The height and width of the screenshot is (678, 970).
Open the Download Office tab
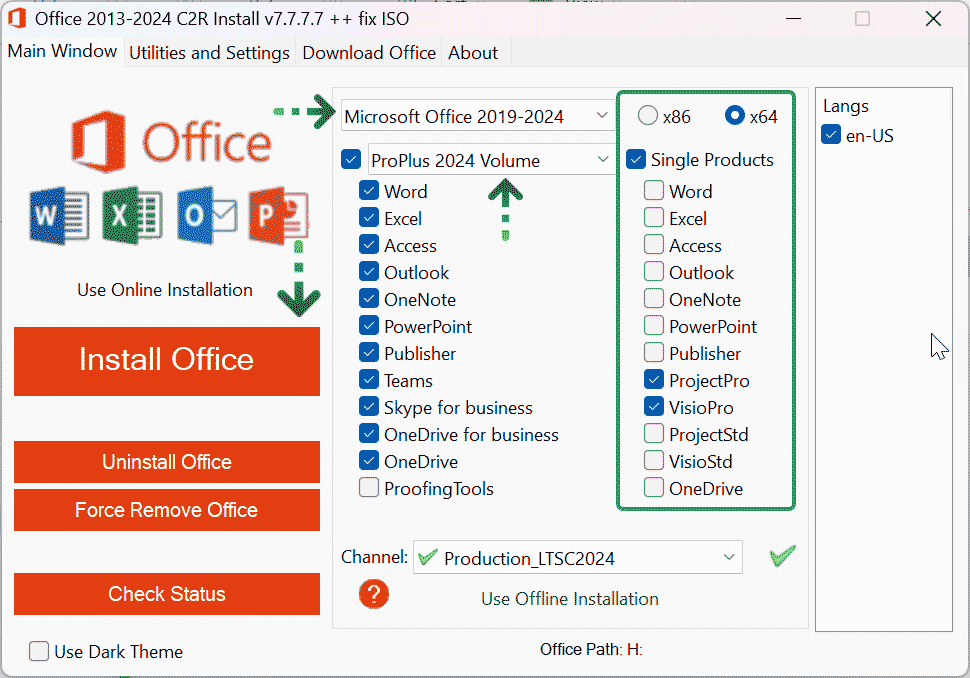click(369, 53)
